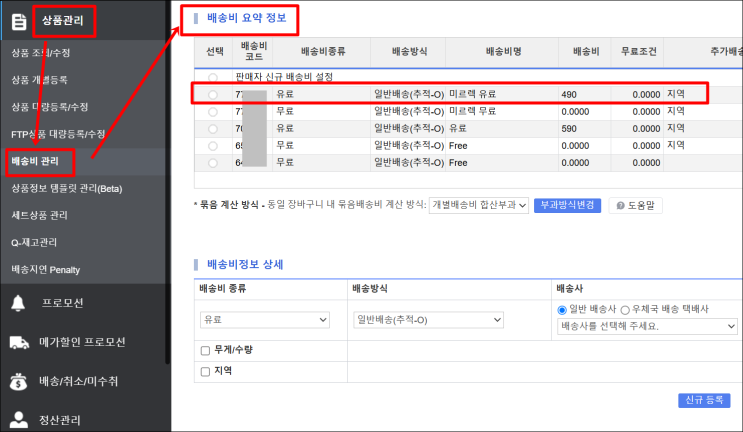Open 상품정보 템플릿 관리(Beta) menu item
The width and height of the screenshot is (743, 432).
[67, 188]
